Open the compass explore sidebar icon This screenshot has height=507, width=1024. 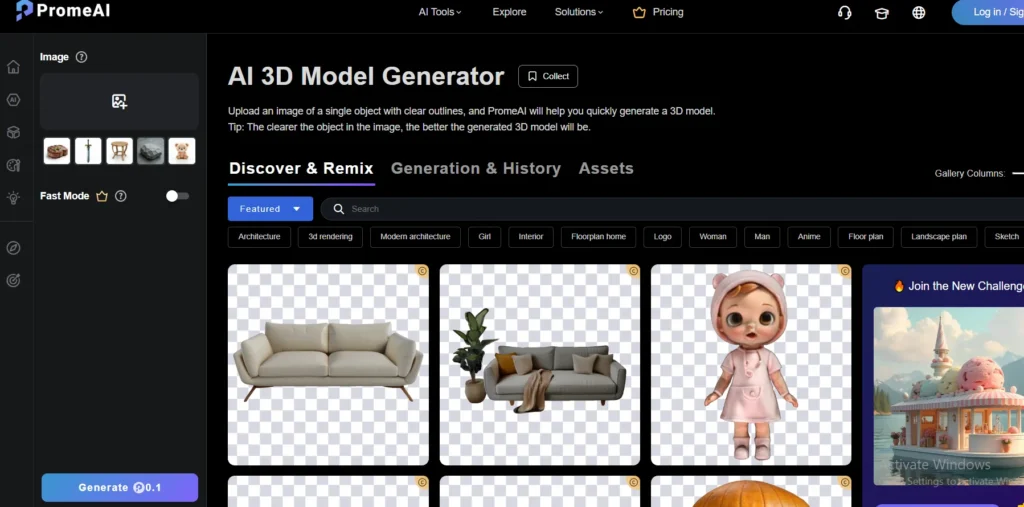pyautogui.click(x=13, y=248)
